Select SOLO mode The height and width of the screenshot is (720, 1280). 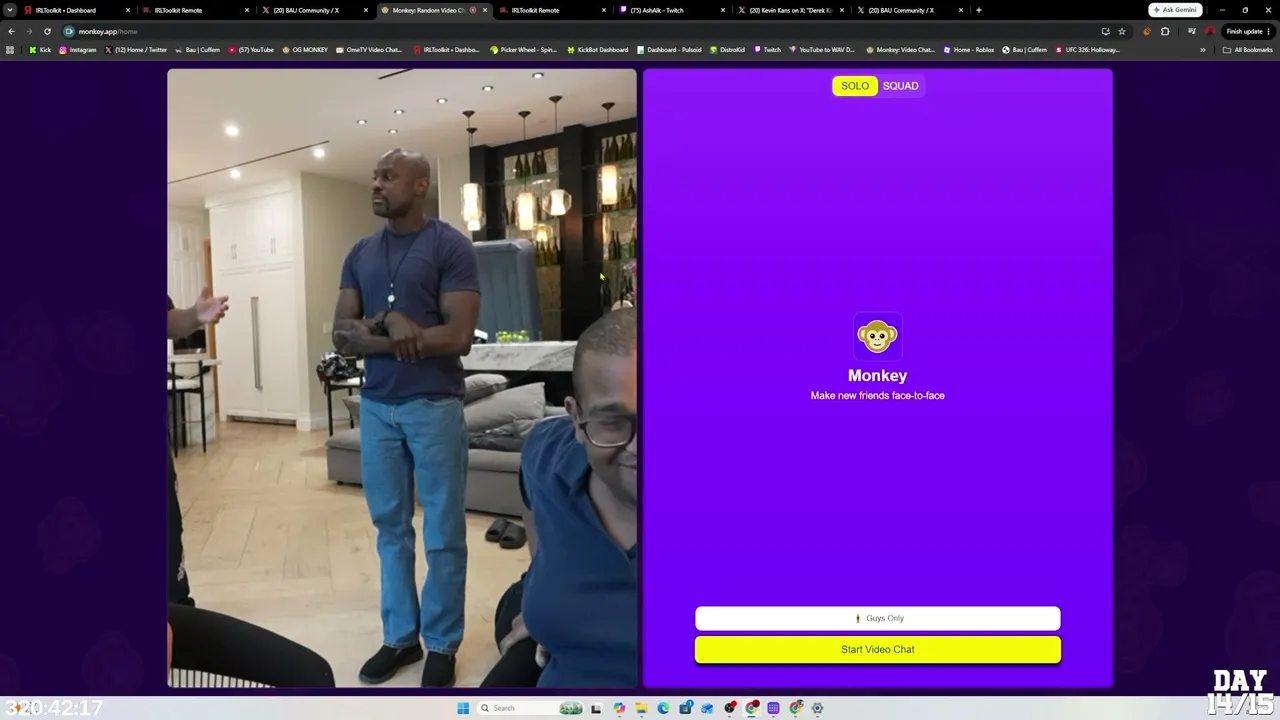(x=855, y=86)
